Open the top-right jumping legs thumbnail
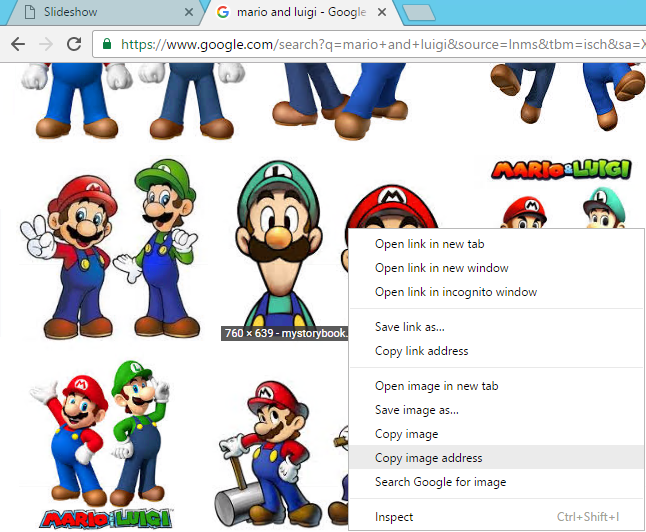The image size is (646, 532). (x=568, y=97)
